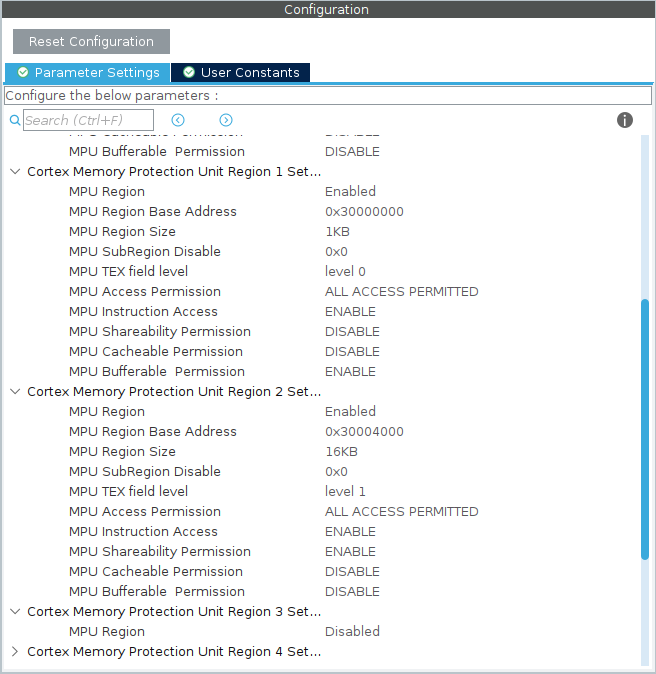Select Cortex Memory Protection Unit Region 3 row
The width and height of the screenshot is (656, 674).
coord(174,612)
